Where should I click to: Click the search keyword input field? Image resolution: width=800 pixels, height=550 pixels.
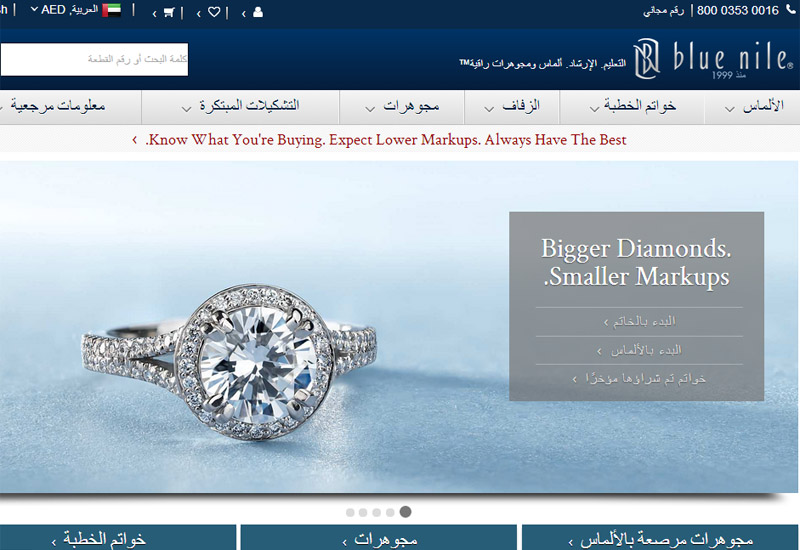(94, 59)
